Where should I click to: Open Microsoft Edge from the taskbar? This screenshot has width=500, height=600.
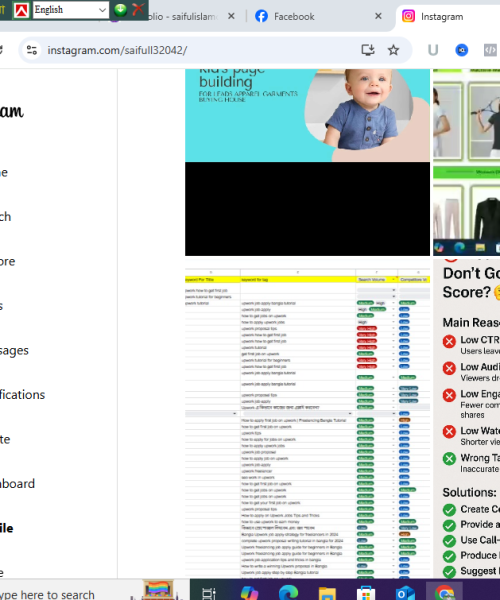pyautogui.click(x=288, y=593)
